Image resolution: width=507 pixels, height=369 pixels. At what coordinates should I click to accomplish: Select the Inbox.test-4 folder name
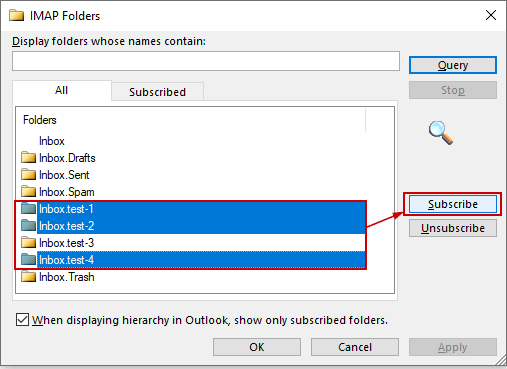pyautogui.click(x=66, y=260)
